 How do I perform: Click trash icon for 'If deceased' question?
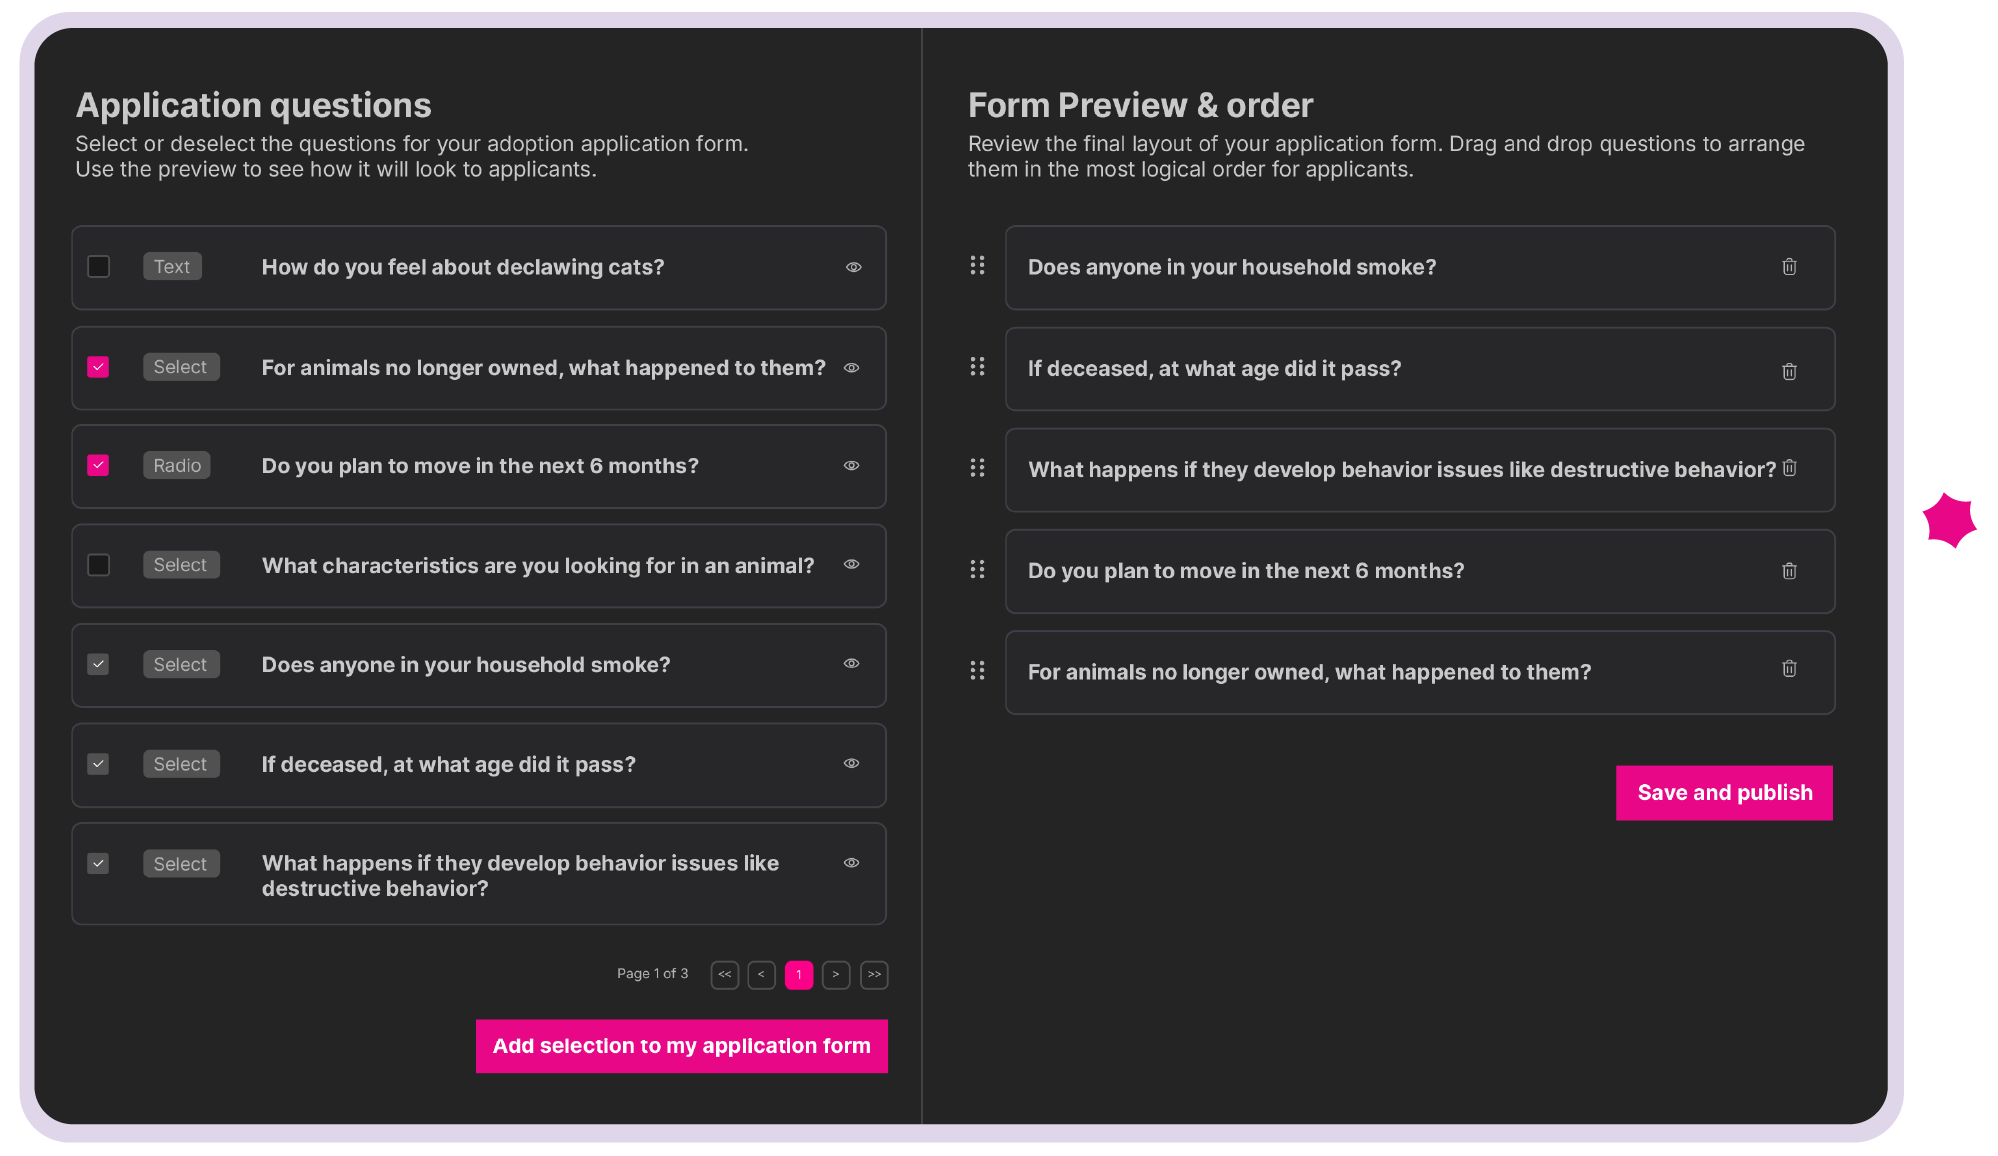[1789, 371]
